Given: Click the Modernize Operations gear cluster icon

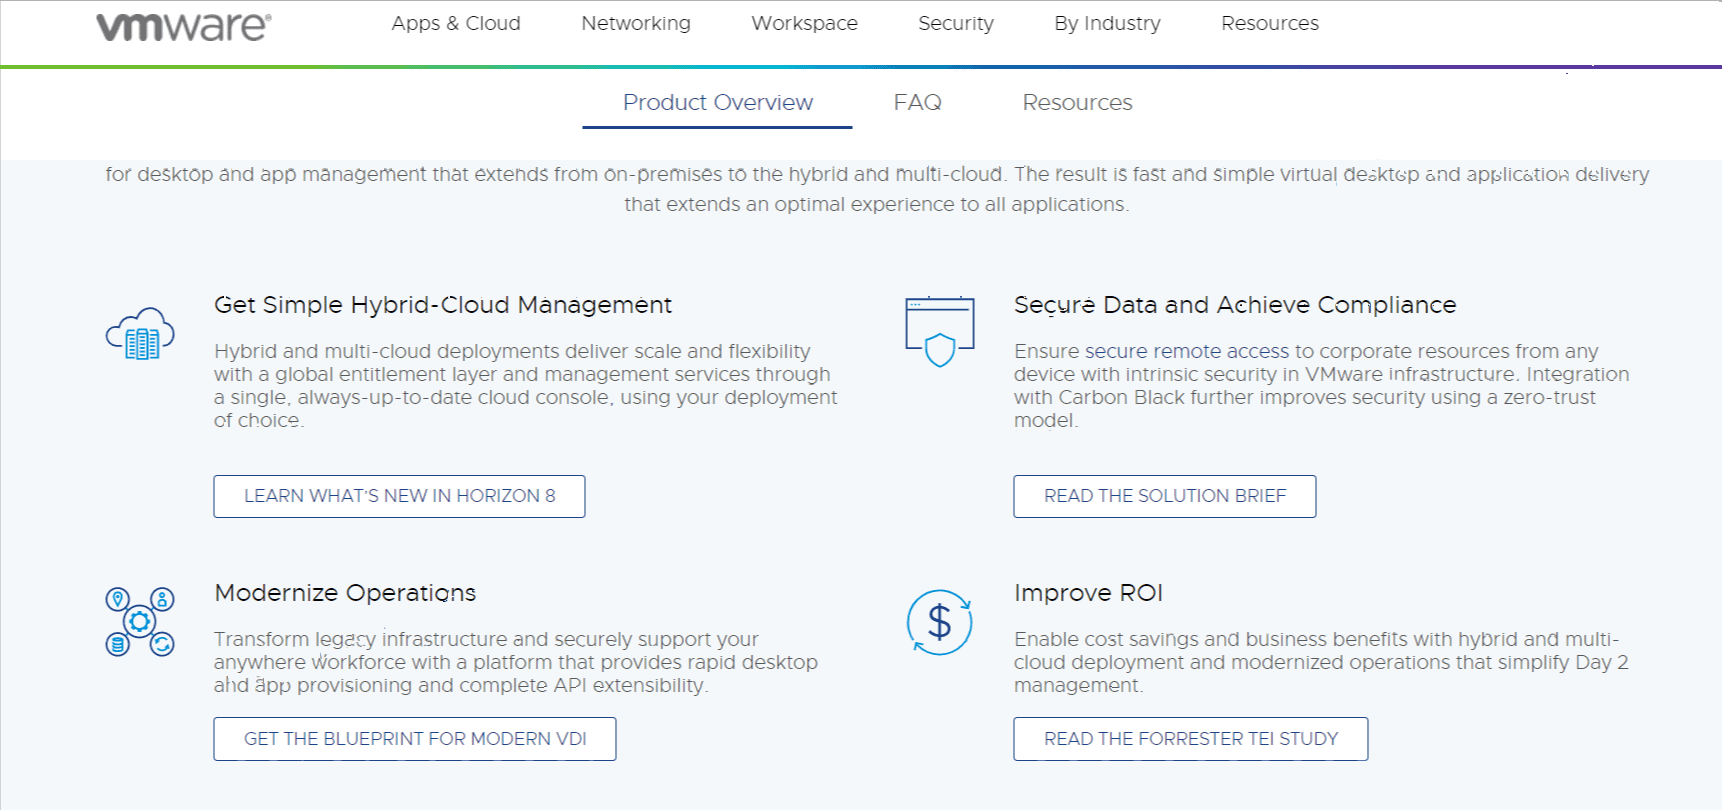Looking at the screenshot, I should coord(140,622).
